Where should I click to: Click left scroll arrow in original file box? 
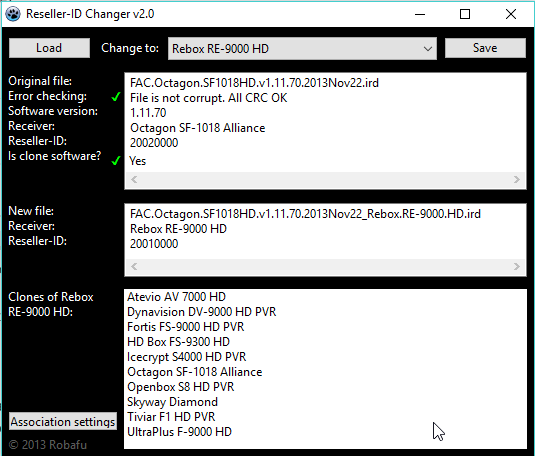click(x=134, y=180)
